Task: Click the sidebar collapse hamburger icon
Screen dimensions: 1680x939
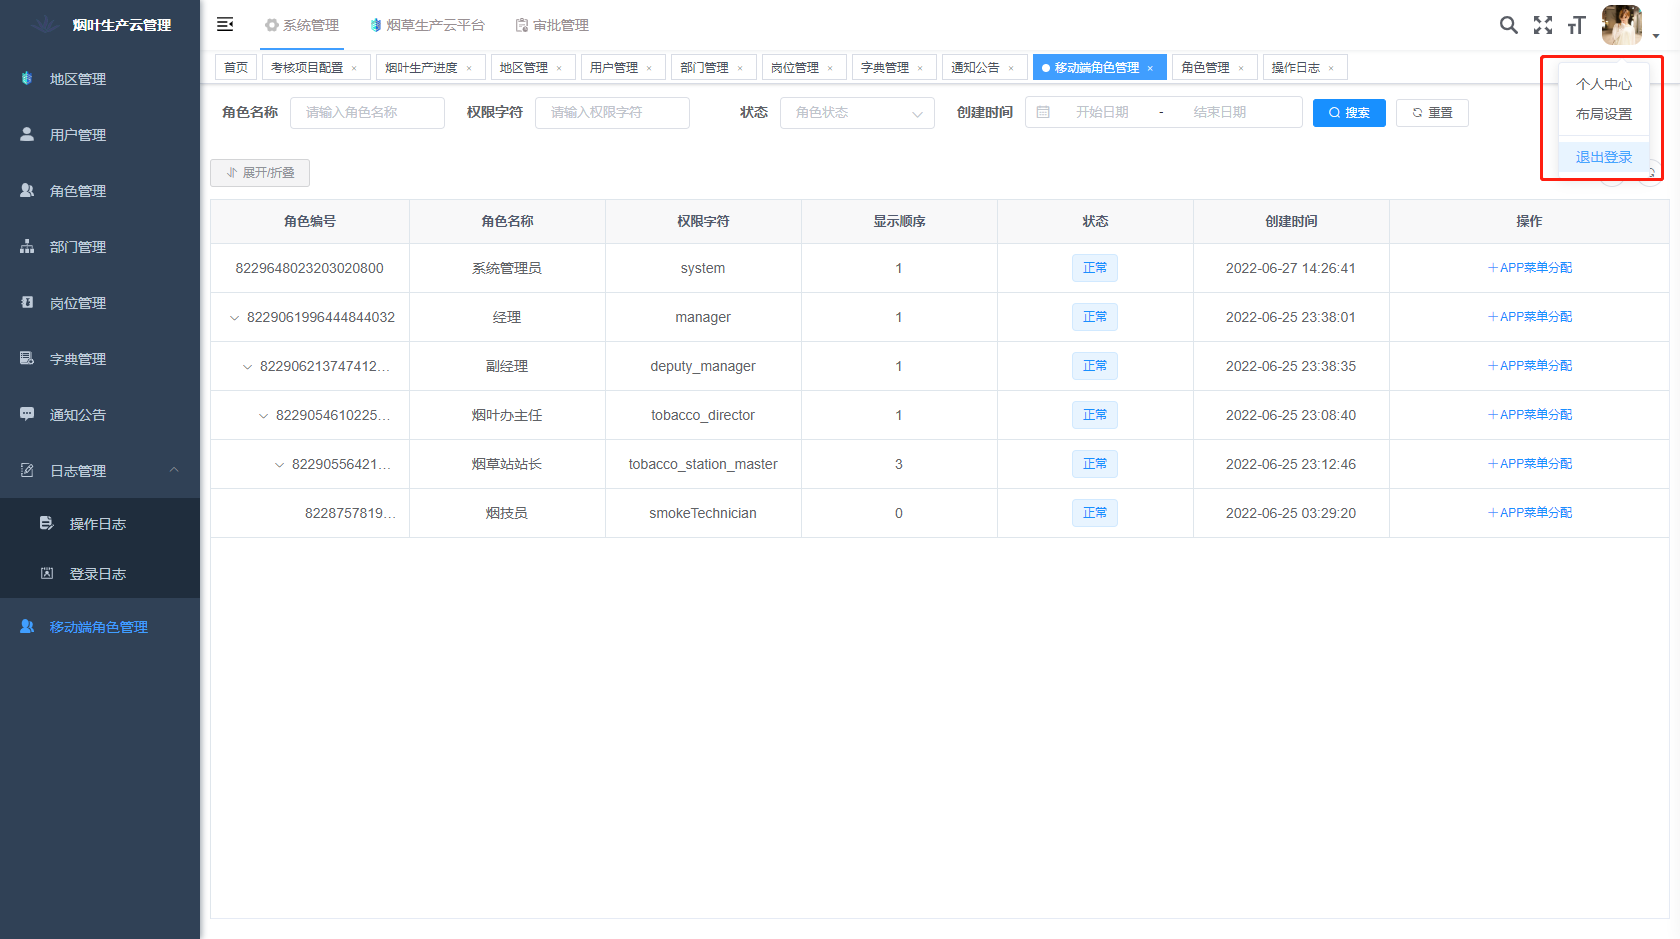Action: pyautogui.click(x=225, y=24)
